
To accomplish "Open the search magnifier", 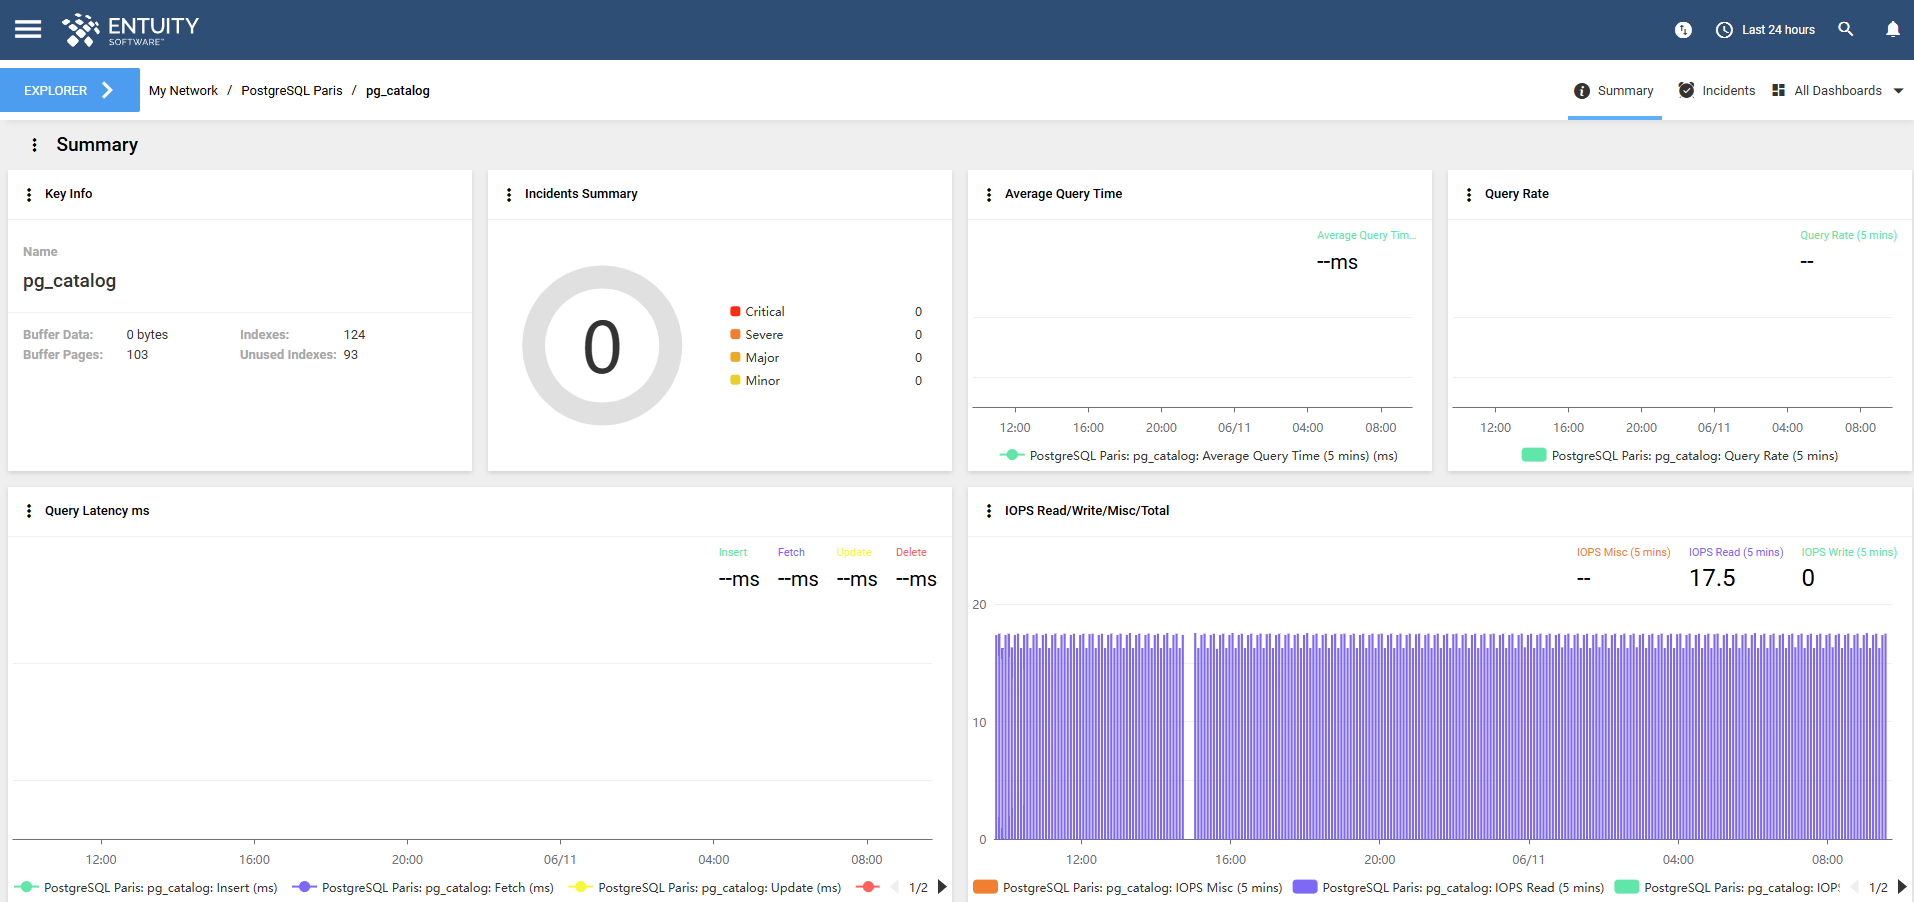I will coord(1846,29).
